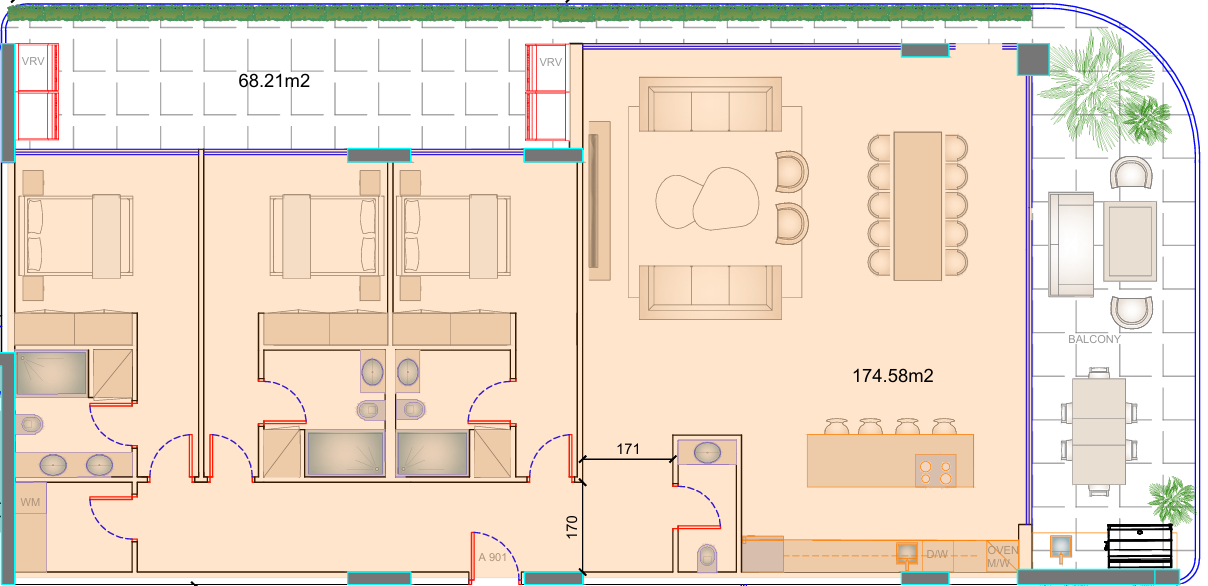
Task: Select the WM washing machine label
Action: [x=30, y=500]
